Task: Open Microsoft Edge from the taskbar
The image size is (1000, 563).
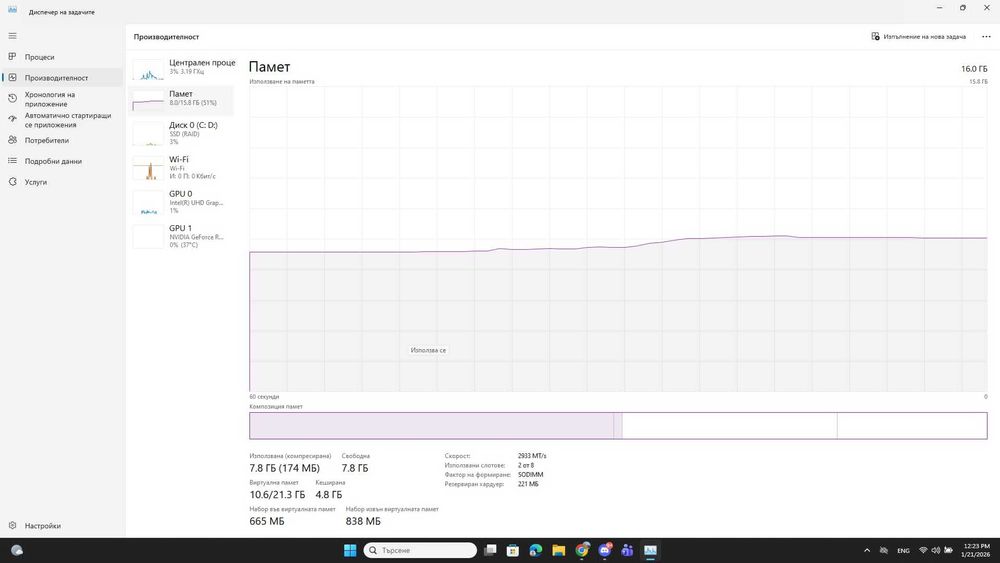Action: click(536, 550)
